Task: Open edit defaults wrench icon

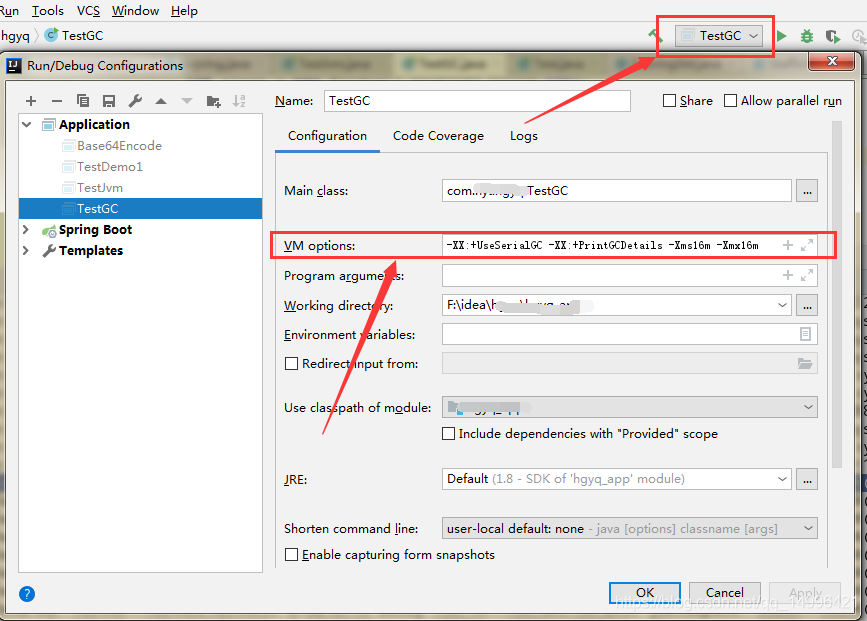Action: coord(135,101)
